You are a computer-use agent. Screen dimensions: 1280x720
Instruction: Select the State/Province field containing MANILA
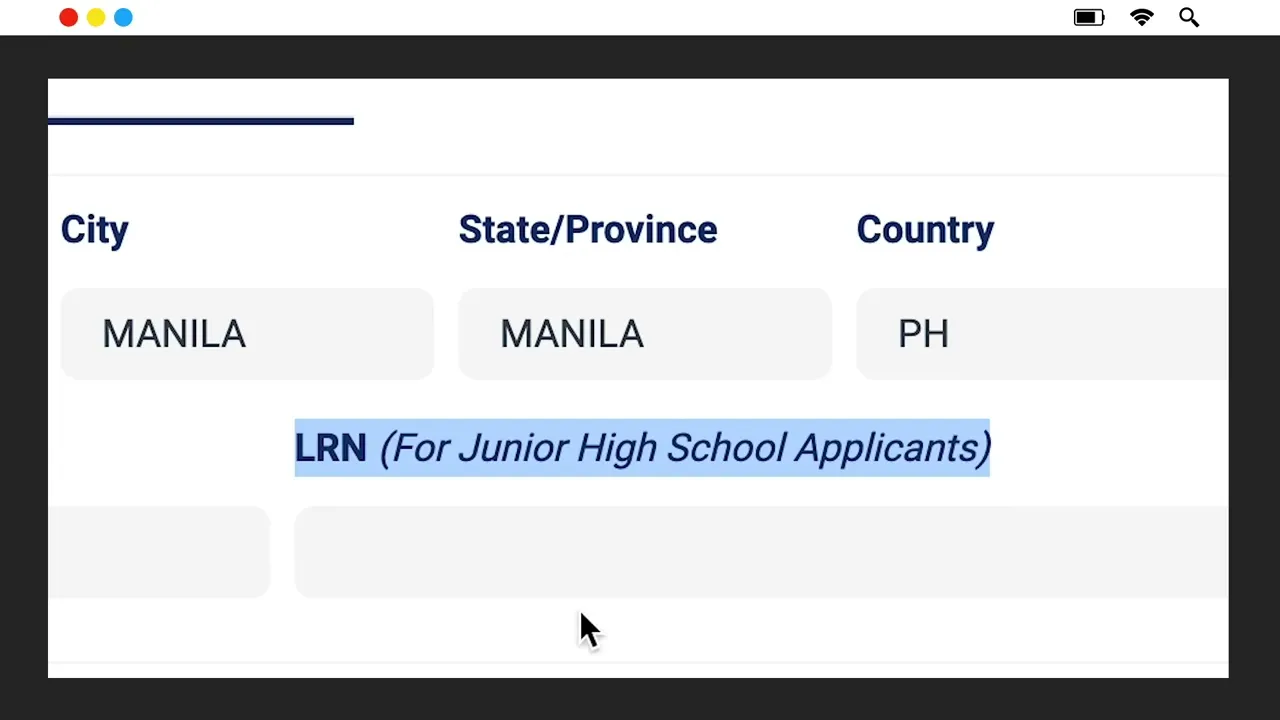coord(645,334)
